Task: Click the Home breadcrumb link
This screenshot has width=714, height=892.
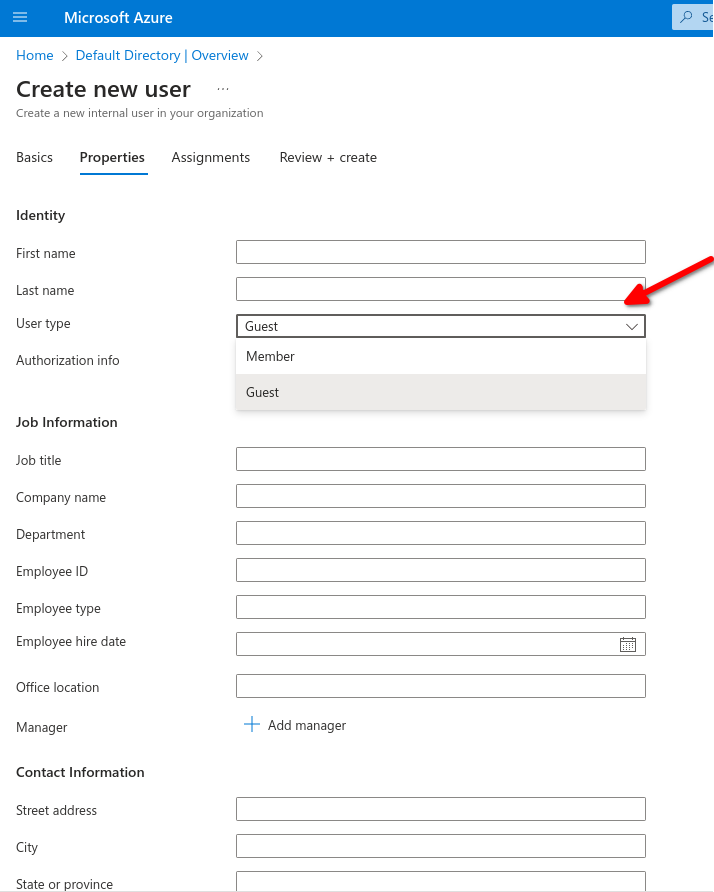Action: [x=35, y=56]
